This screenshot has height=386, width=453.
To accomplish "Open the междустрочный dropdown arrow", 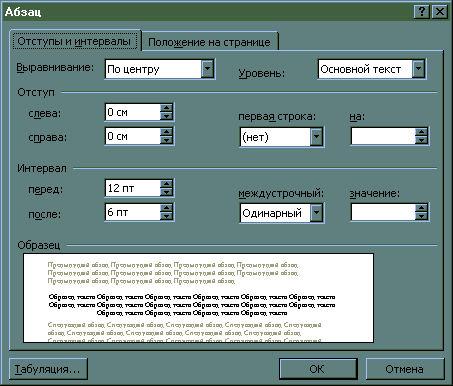I will (316, 213).
